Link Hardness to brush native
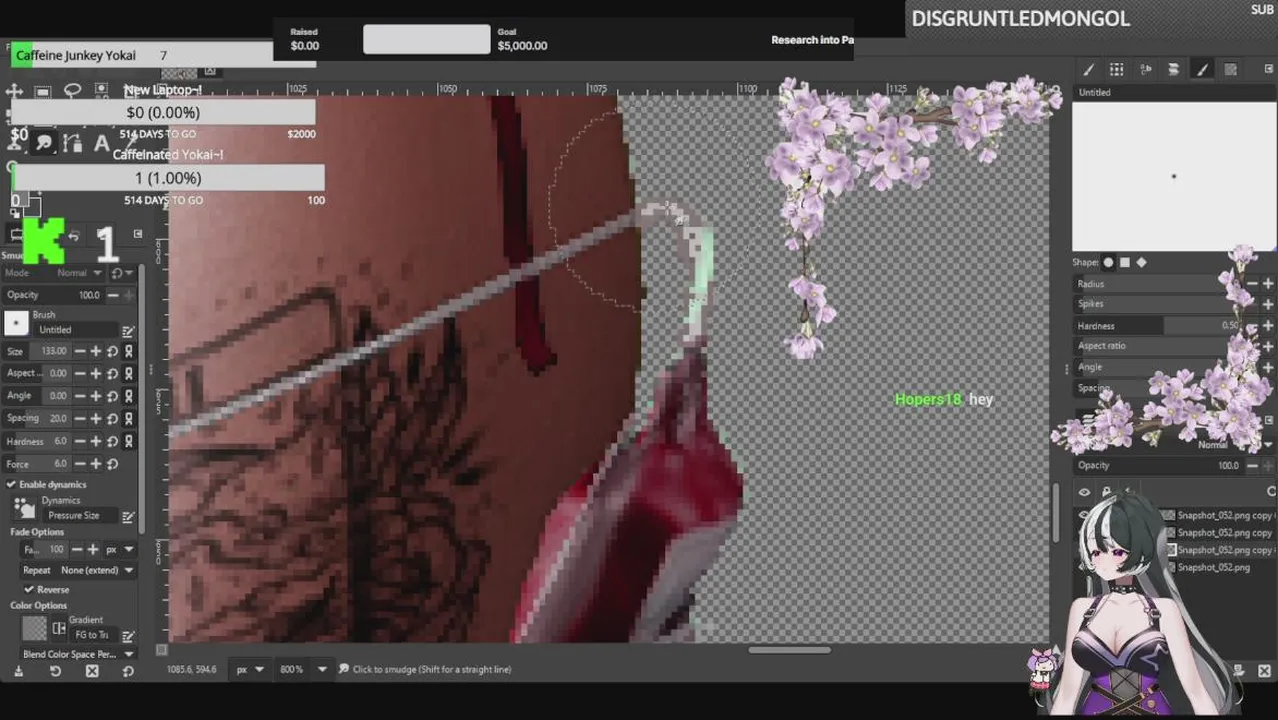Image resolution: width=1278 pixels, height=720 pixels. (x=129, y=441)
